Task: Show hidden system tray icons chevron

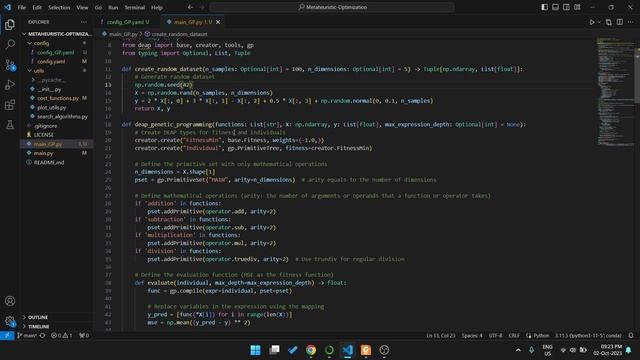Action: (x=518, y=350)
